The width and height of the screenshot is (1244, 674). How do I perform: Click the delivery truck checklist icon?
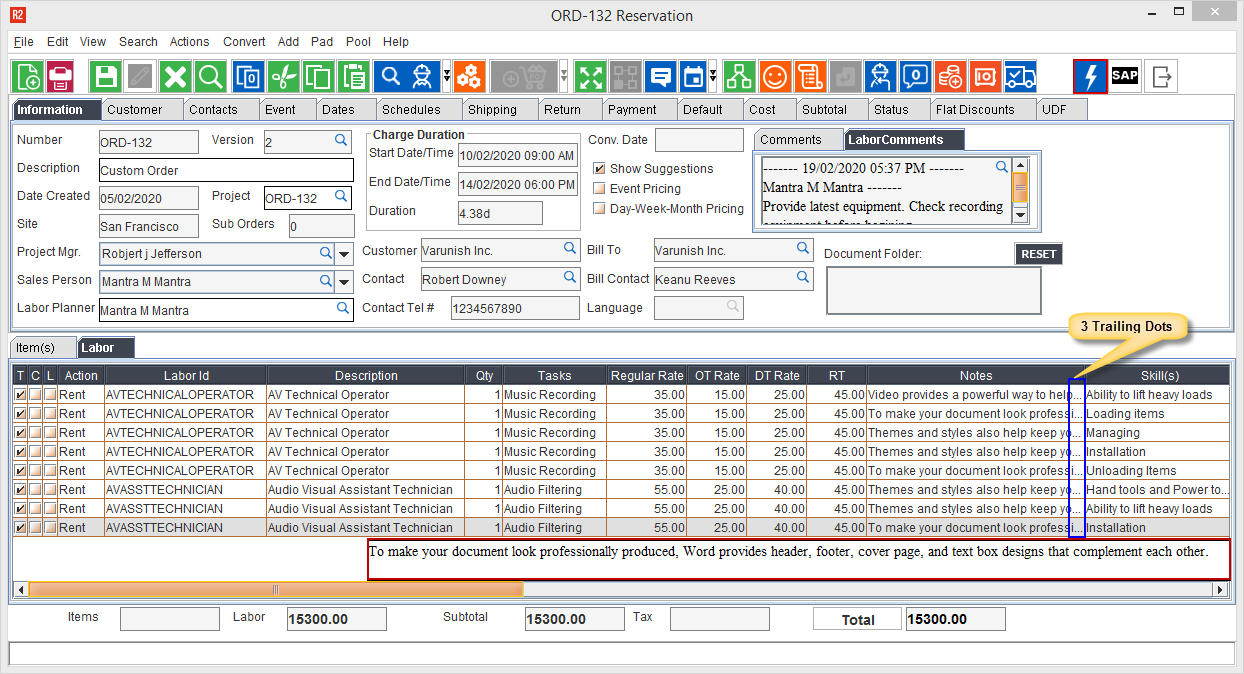pos(1020,77)
